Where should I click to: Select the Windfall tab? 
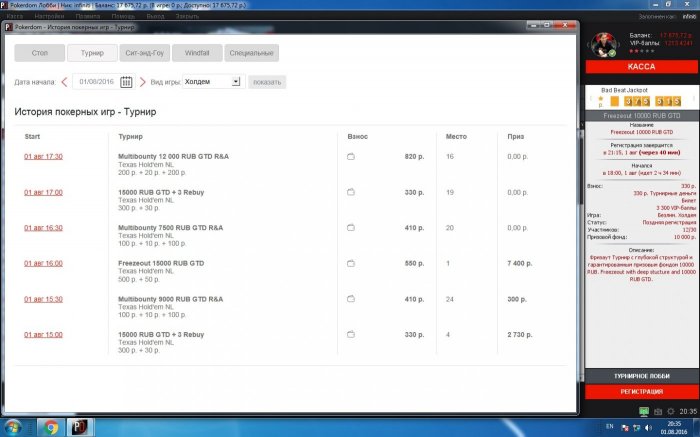(197, 53)
